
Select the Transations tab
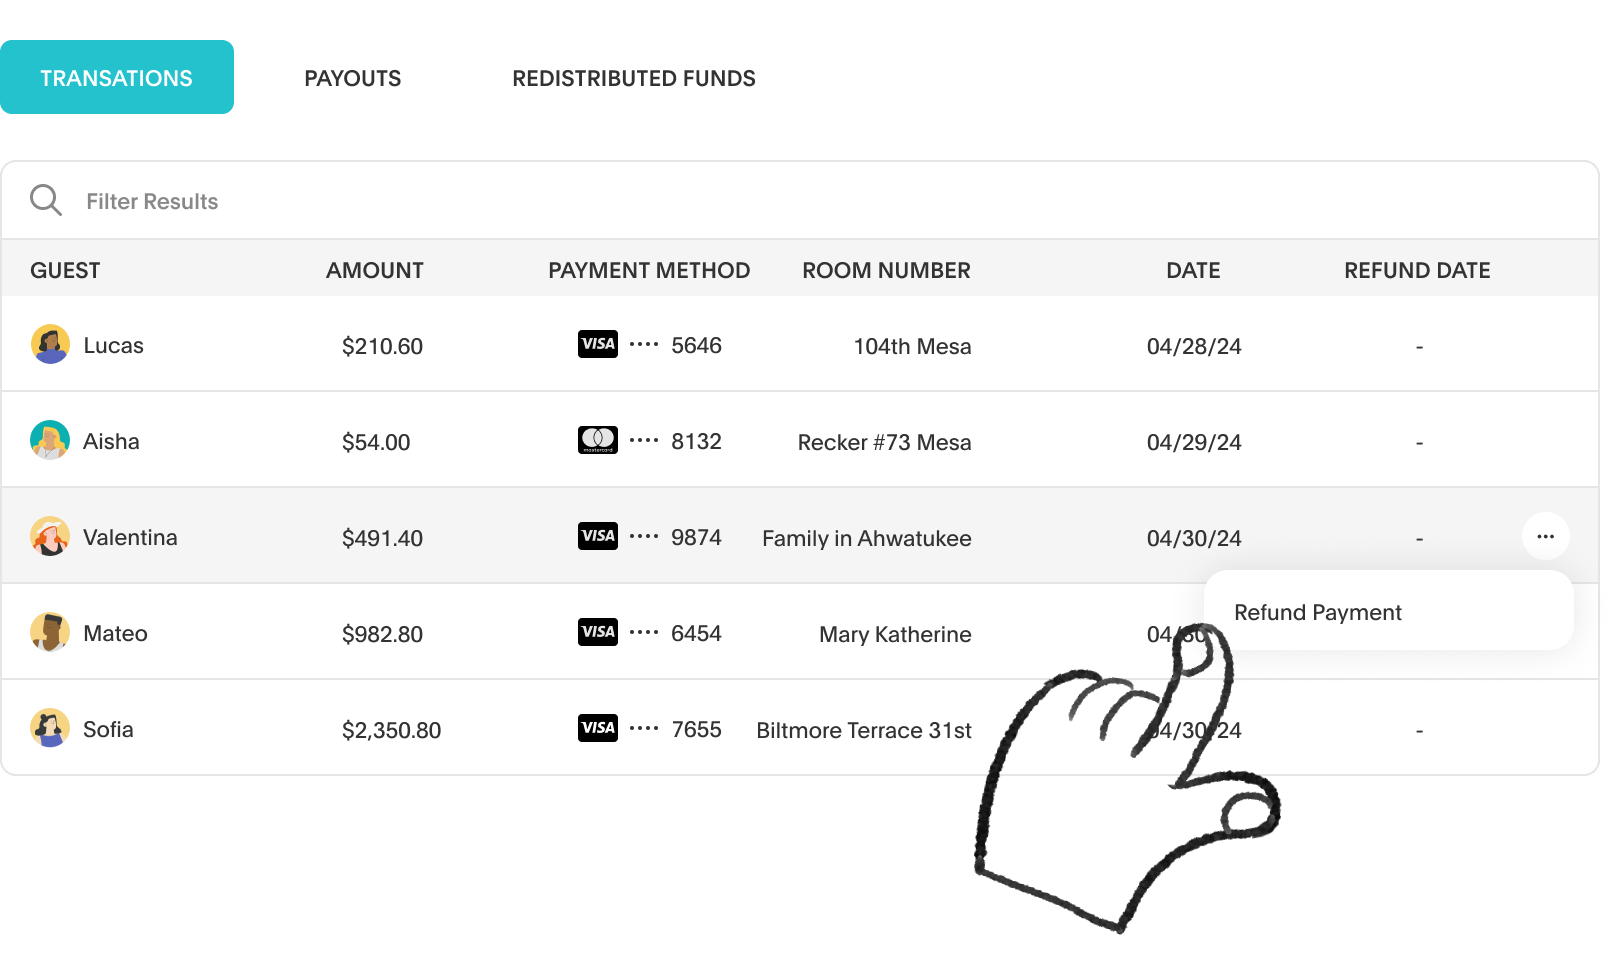(x=116, y=78)
